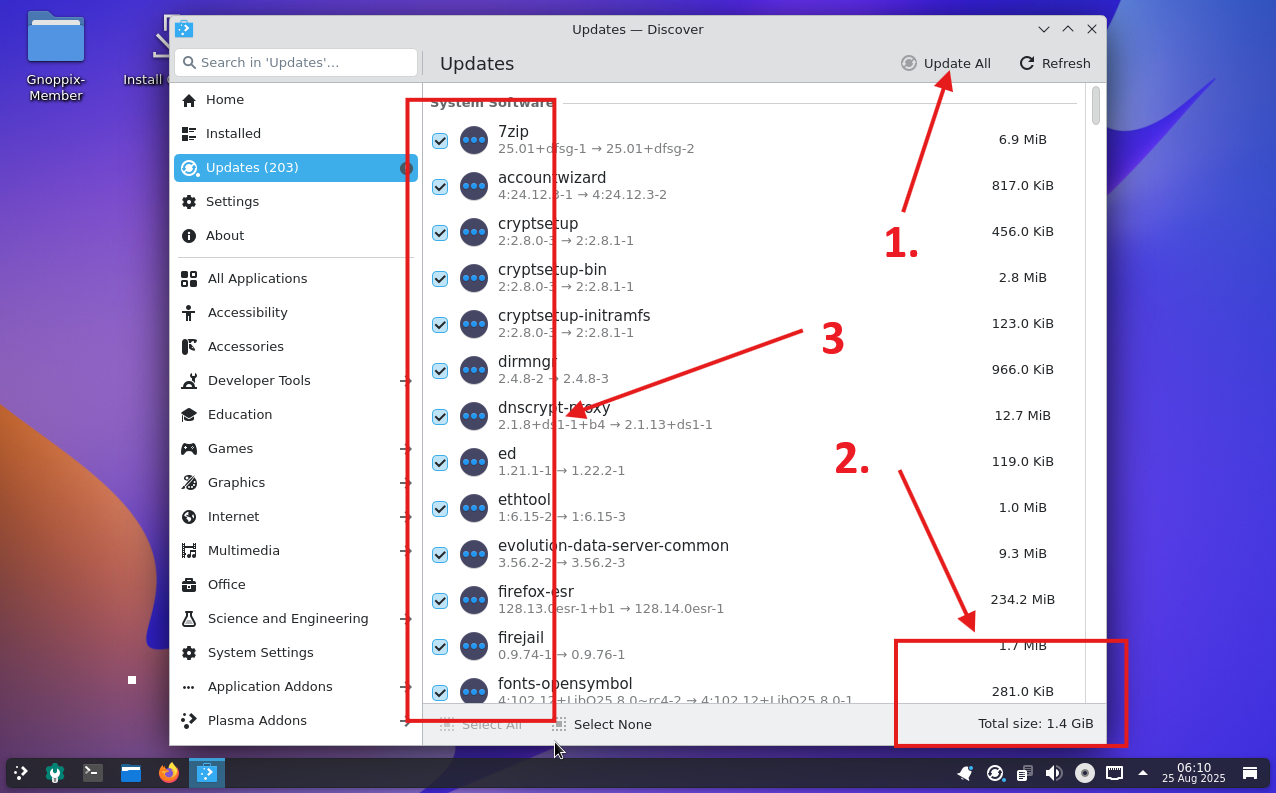Open the volume control in system tray

click(x=1053, y=773)
